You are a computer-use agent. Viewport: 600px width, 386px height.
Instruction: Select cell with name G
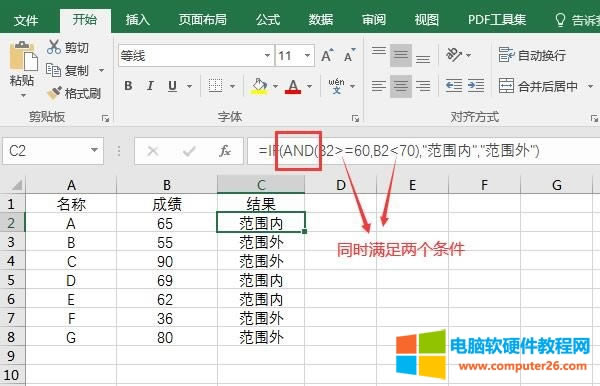coord(71,337)
